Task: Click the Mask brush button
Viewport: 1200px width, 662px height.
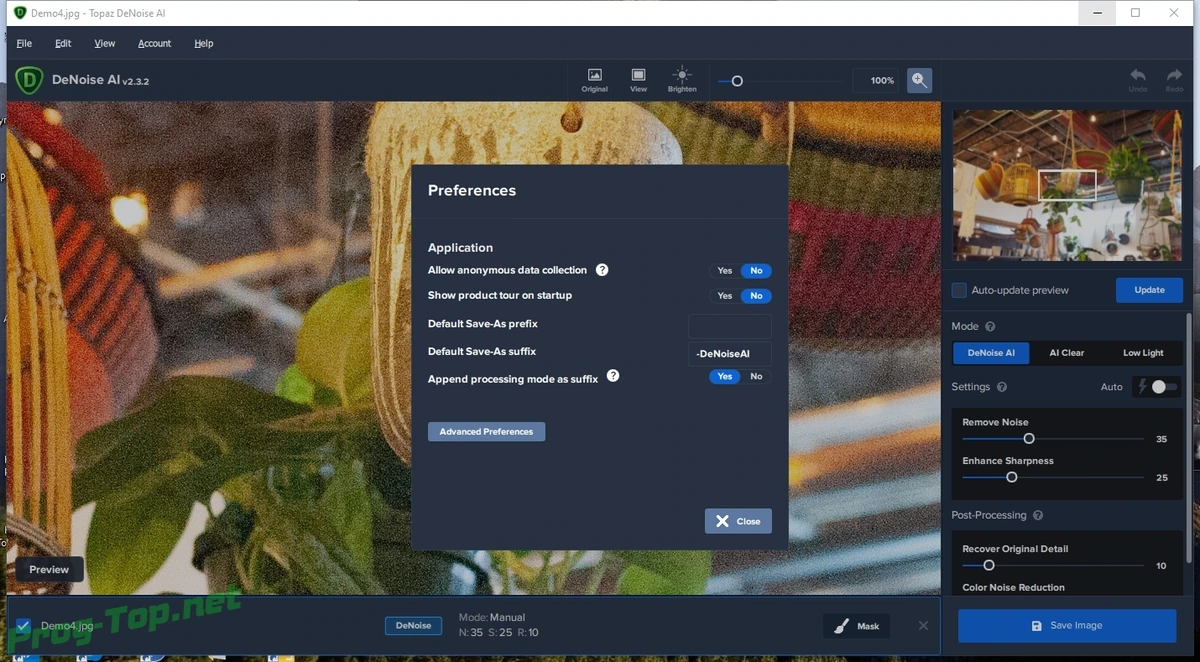Action: click(x=857, y=626)
